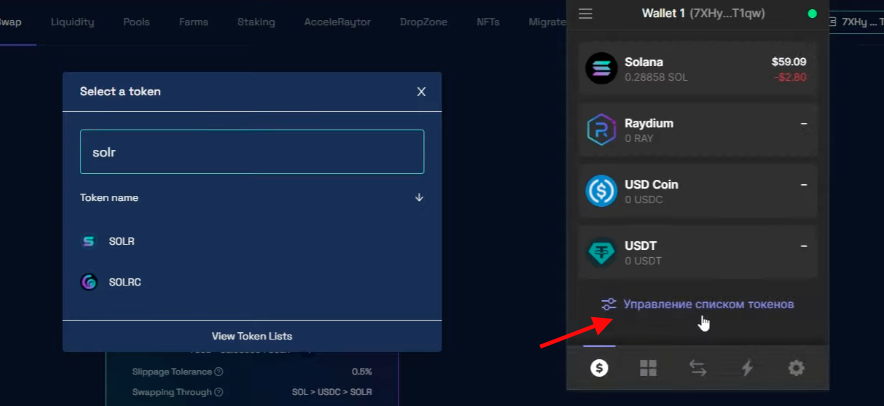Click the SOL > USDC > SOLR route
This screenshot has width=884, height=406.
tap(332, 392)
